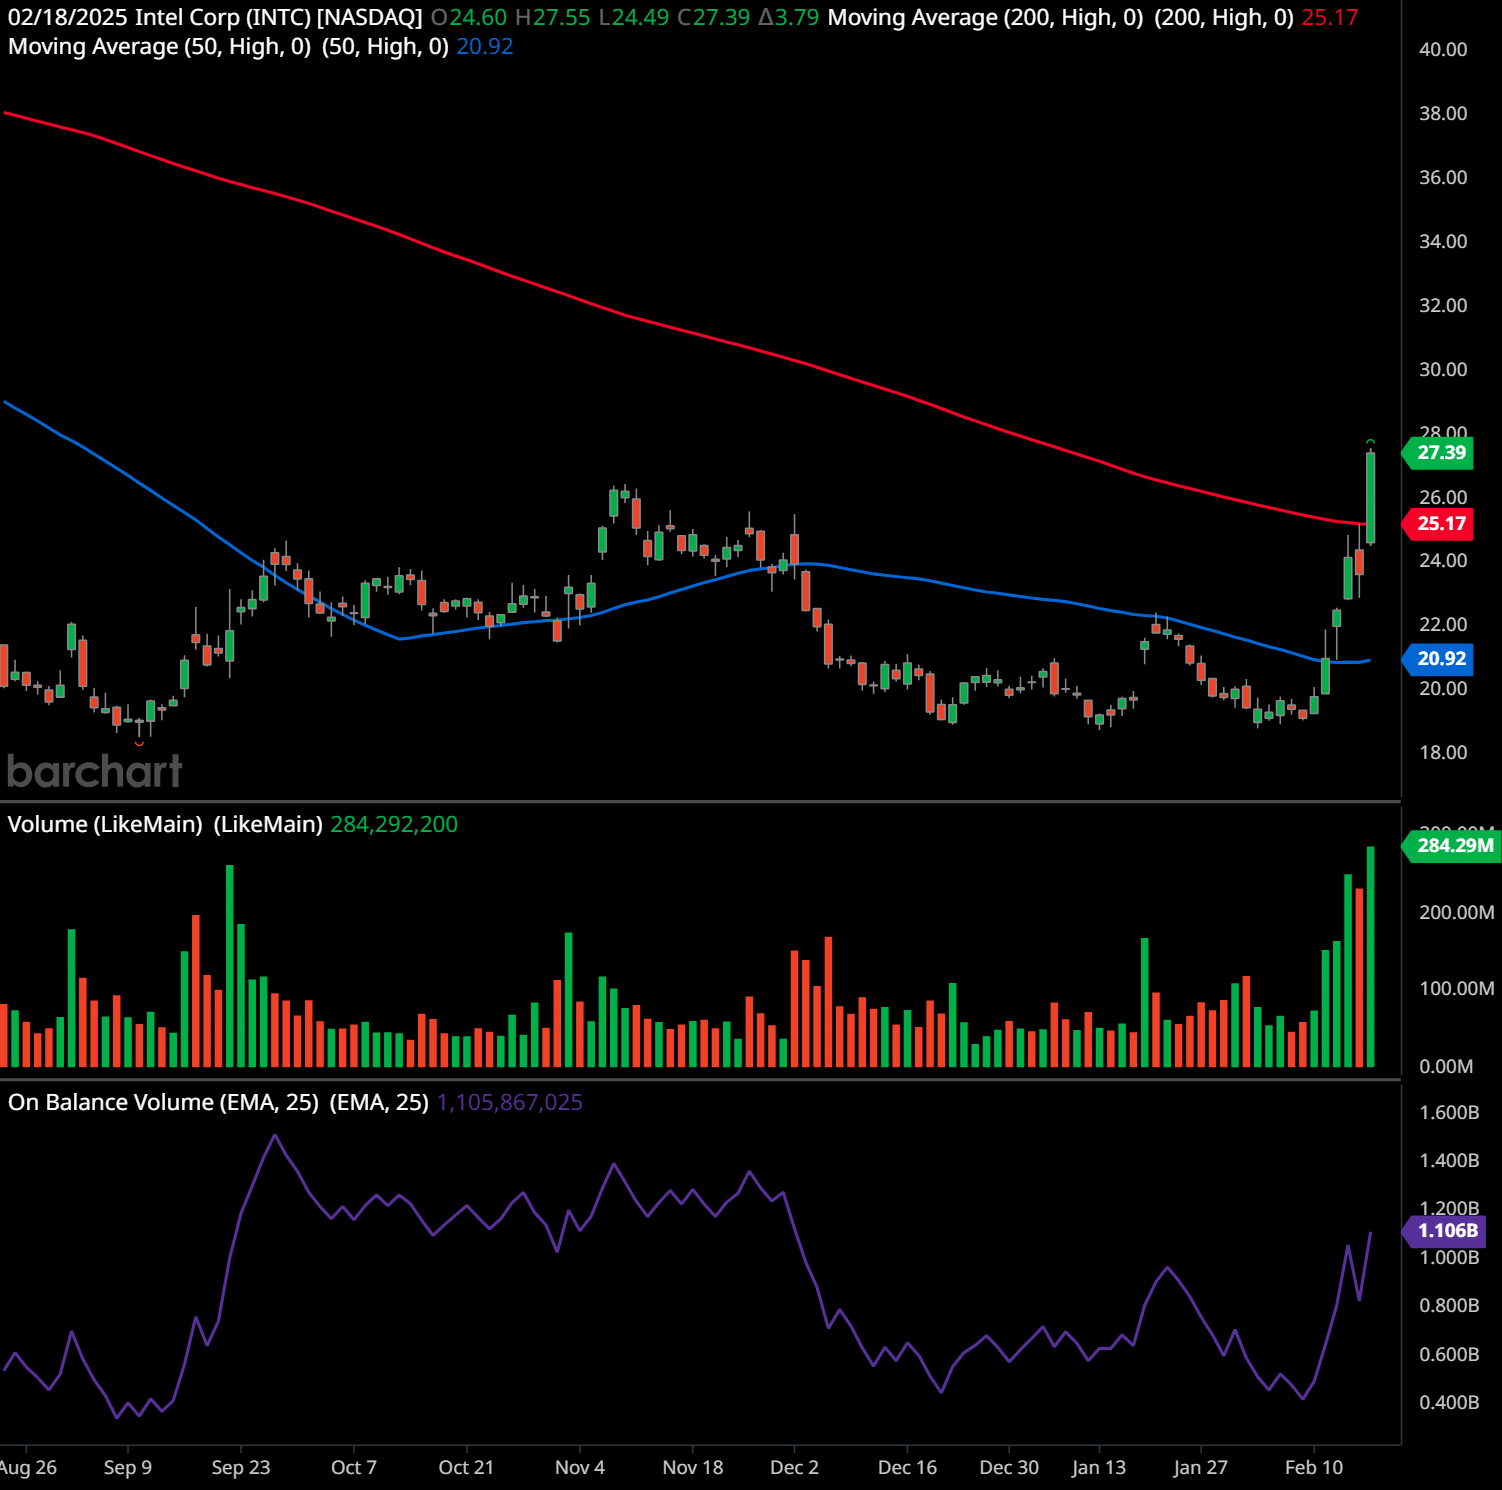1502x1490 pixels.
Task: Click the Nov 18 date on the time axis
Action: click(693, 1468)
